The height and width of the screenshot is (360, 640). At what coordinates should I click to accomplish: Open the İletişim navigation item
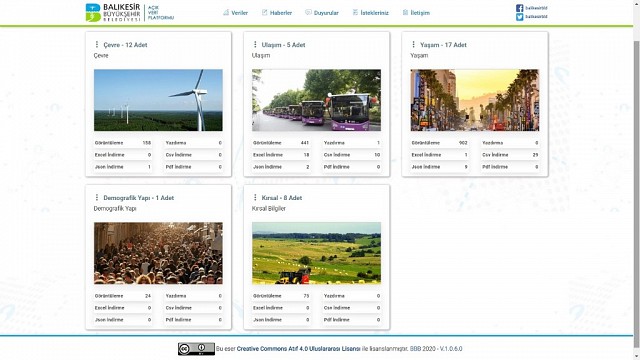tap(416, 13)
